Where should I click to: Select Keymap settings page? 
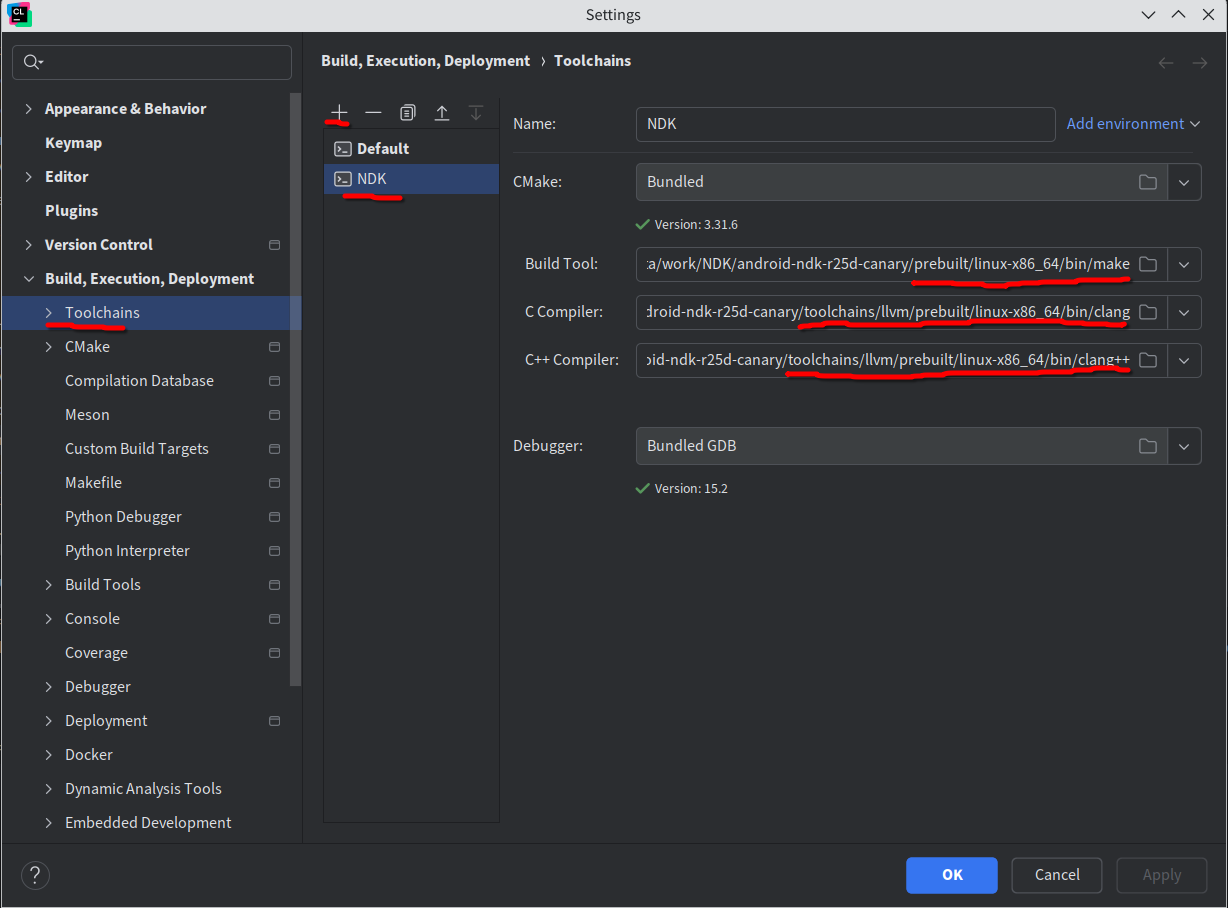pyautogui.click(x=73, y=143)
